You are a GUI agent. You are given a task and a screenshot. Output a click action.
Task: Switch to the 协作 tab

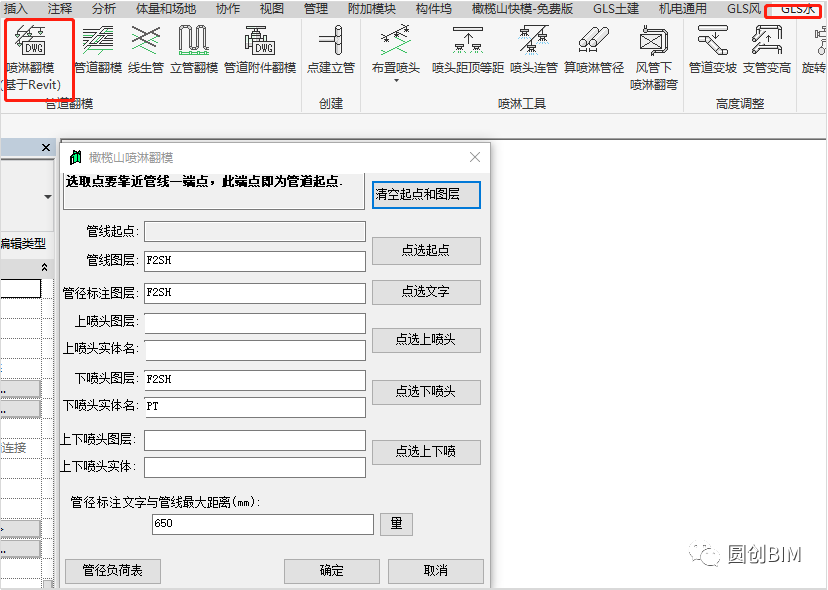tap(228, 8)
